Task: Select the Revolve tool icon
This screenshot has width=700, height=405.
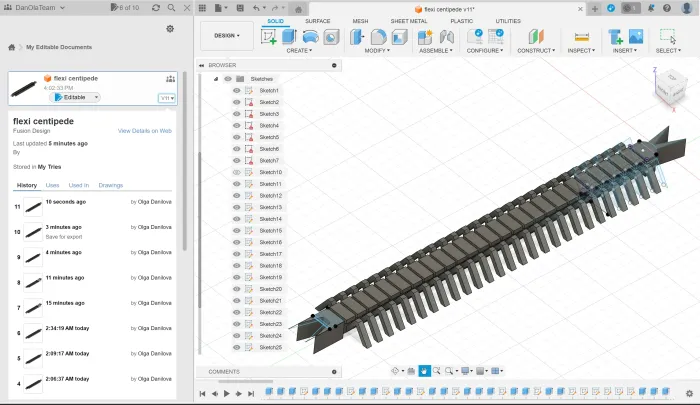Action: (310, 37)
